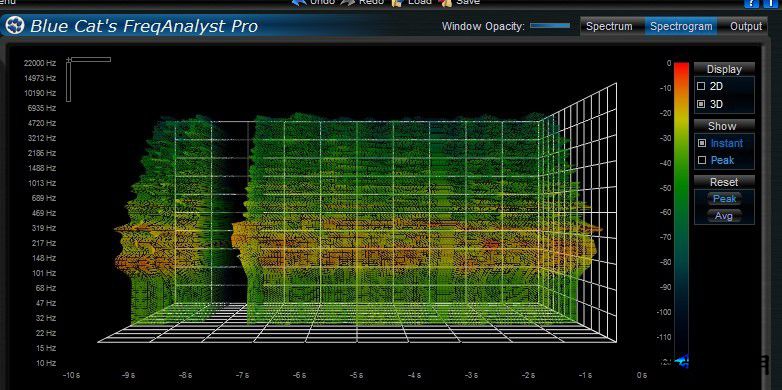The image size is (782, 390).
Task: Adjust the Window Opacity slider
Action: [x=550, y=25]
